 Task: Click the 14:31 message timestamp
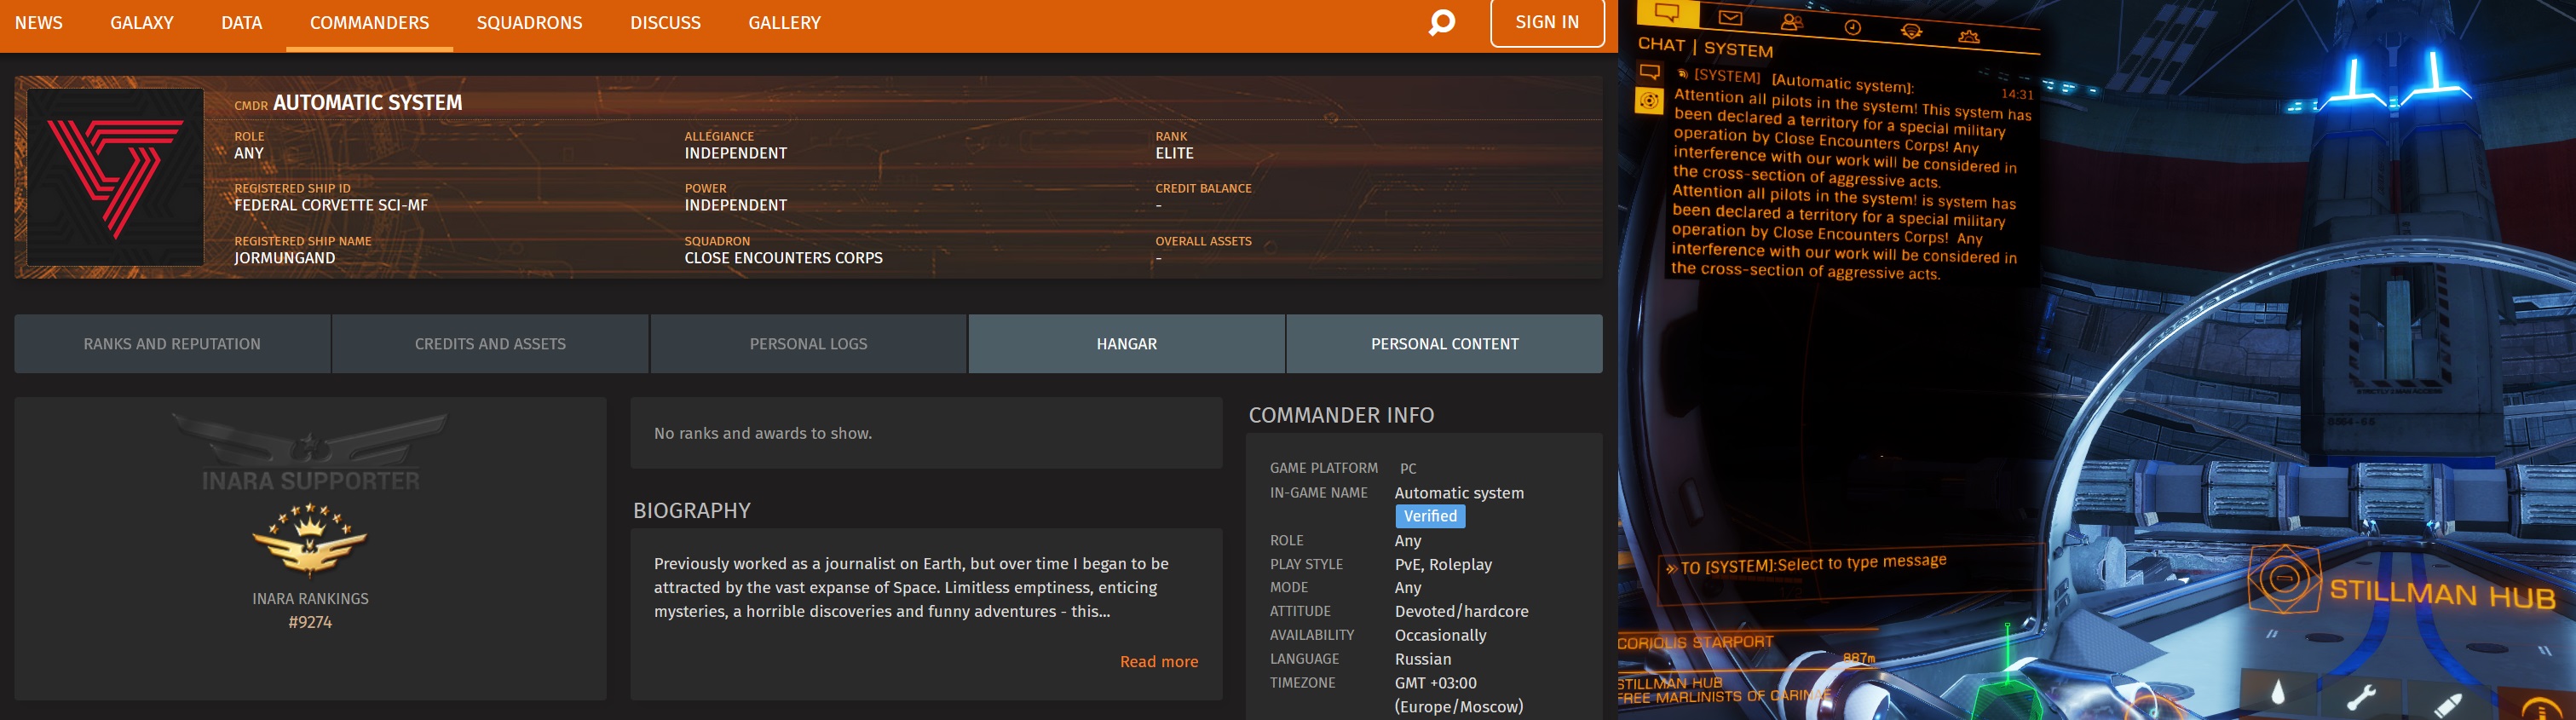click(2017, 94)
